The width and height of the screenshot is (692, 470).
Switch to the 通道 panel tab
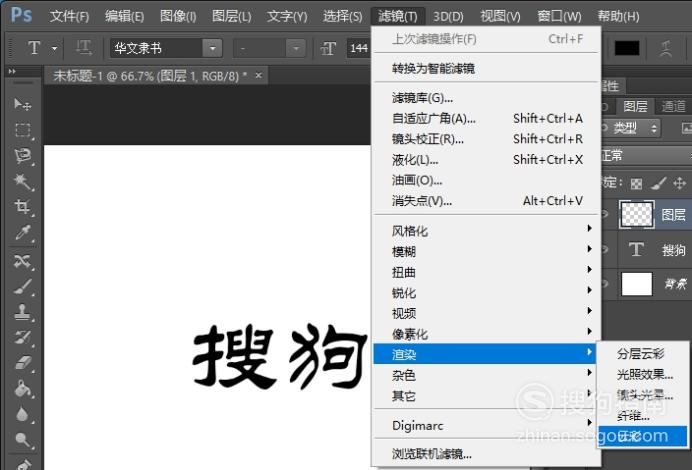point(673,106)
